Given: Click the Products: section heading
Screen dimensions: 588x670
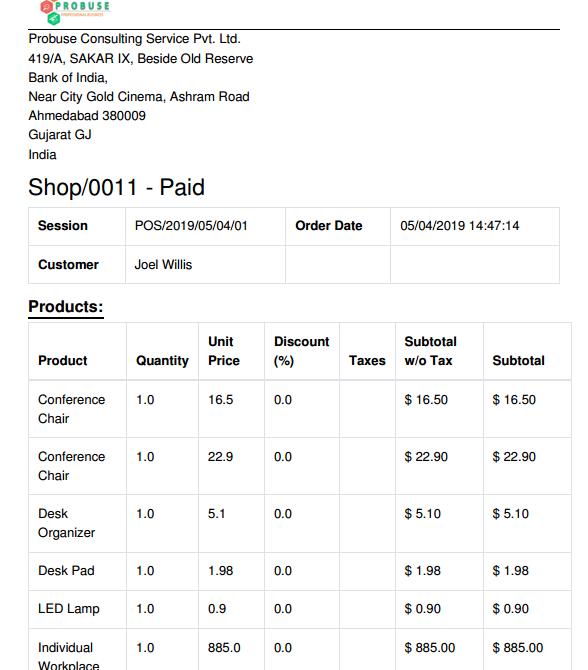Looking at the screenshot, I should 66,307.
